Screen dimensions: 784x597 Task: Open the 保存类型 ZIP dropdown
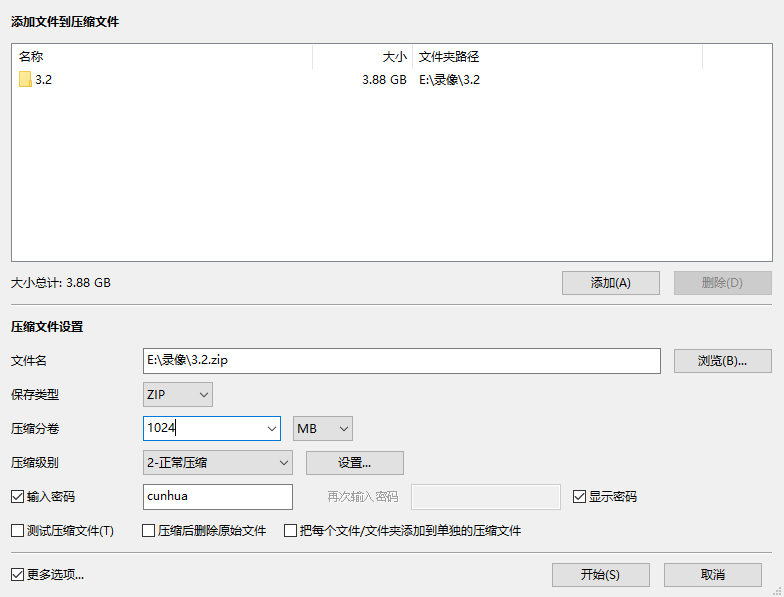[178, 395]
